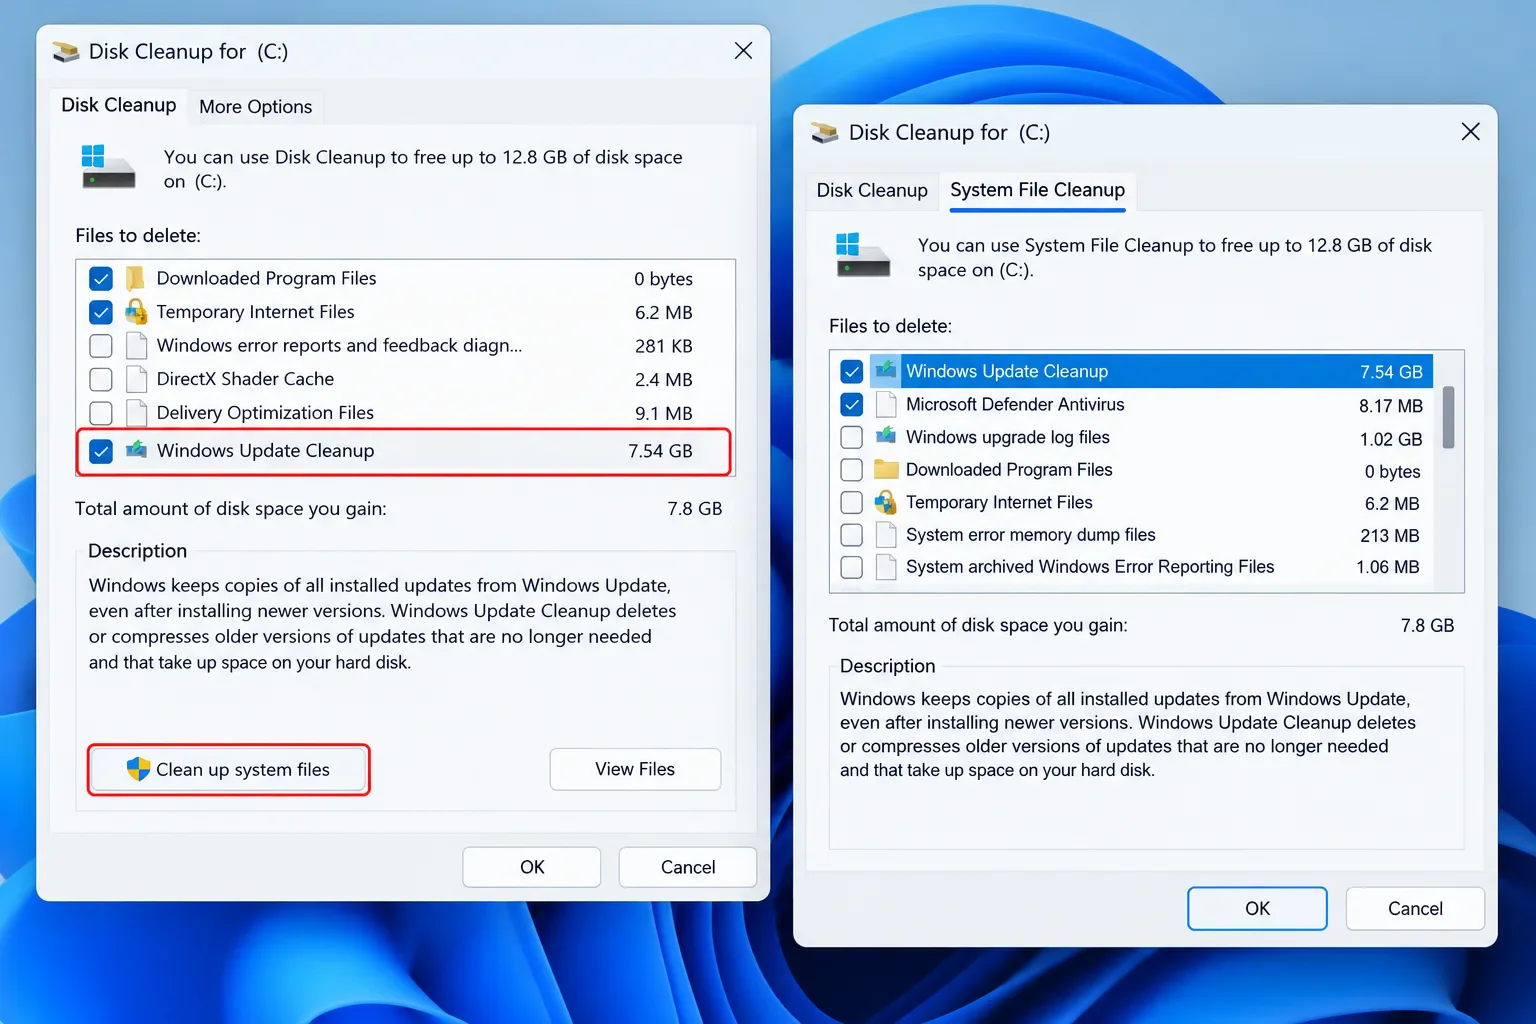
Task: Enable the Delivery Optimization Files checkbox
Action: pyautogui.click(x=101, y=413)
